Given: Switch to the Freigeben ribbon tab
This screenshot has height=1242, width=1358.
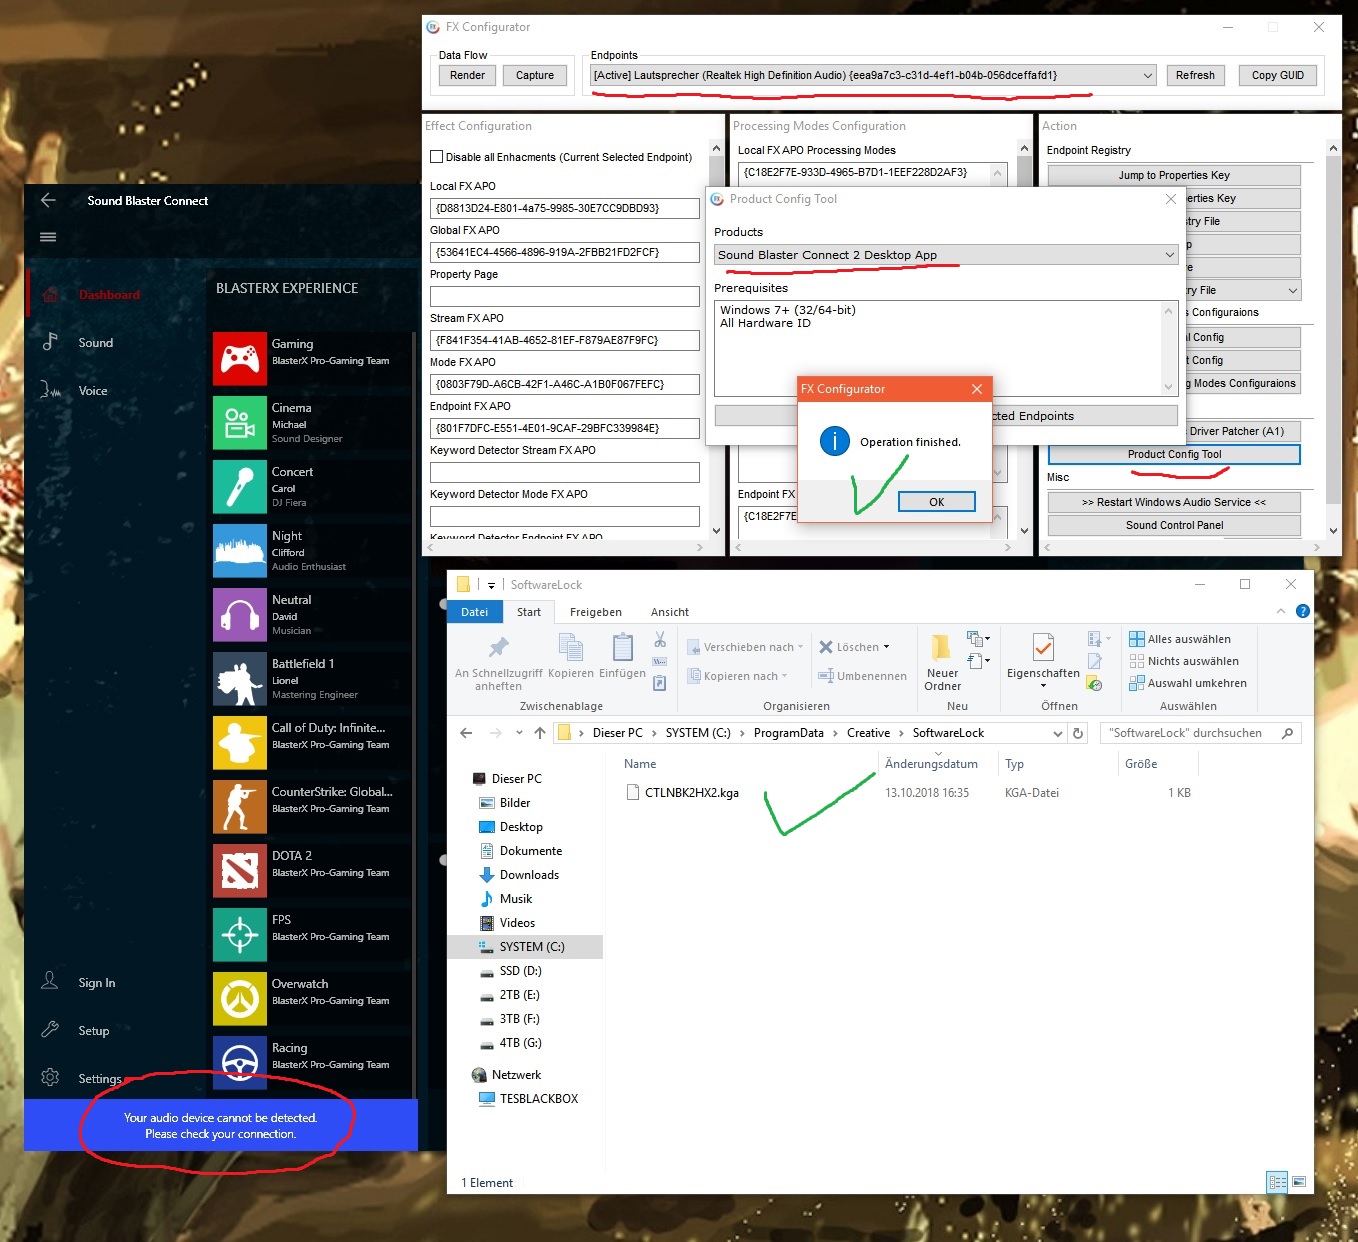Looking at the screenshot, I should click(x=596, y=612).
